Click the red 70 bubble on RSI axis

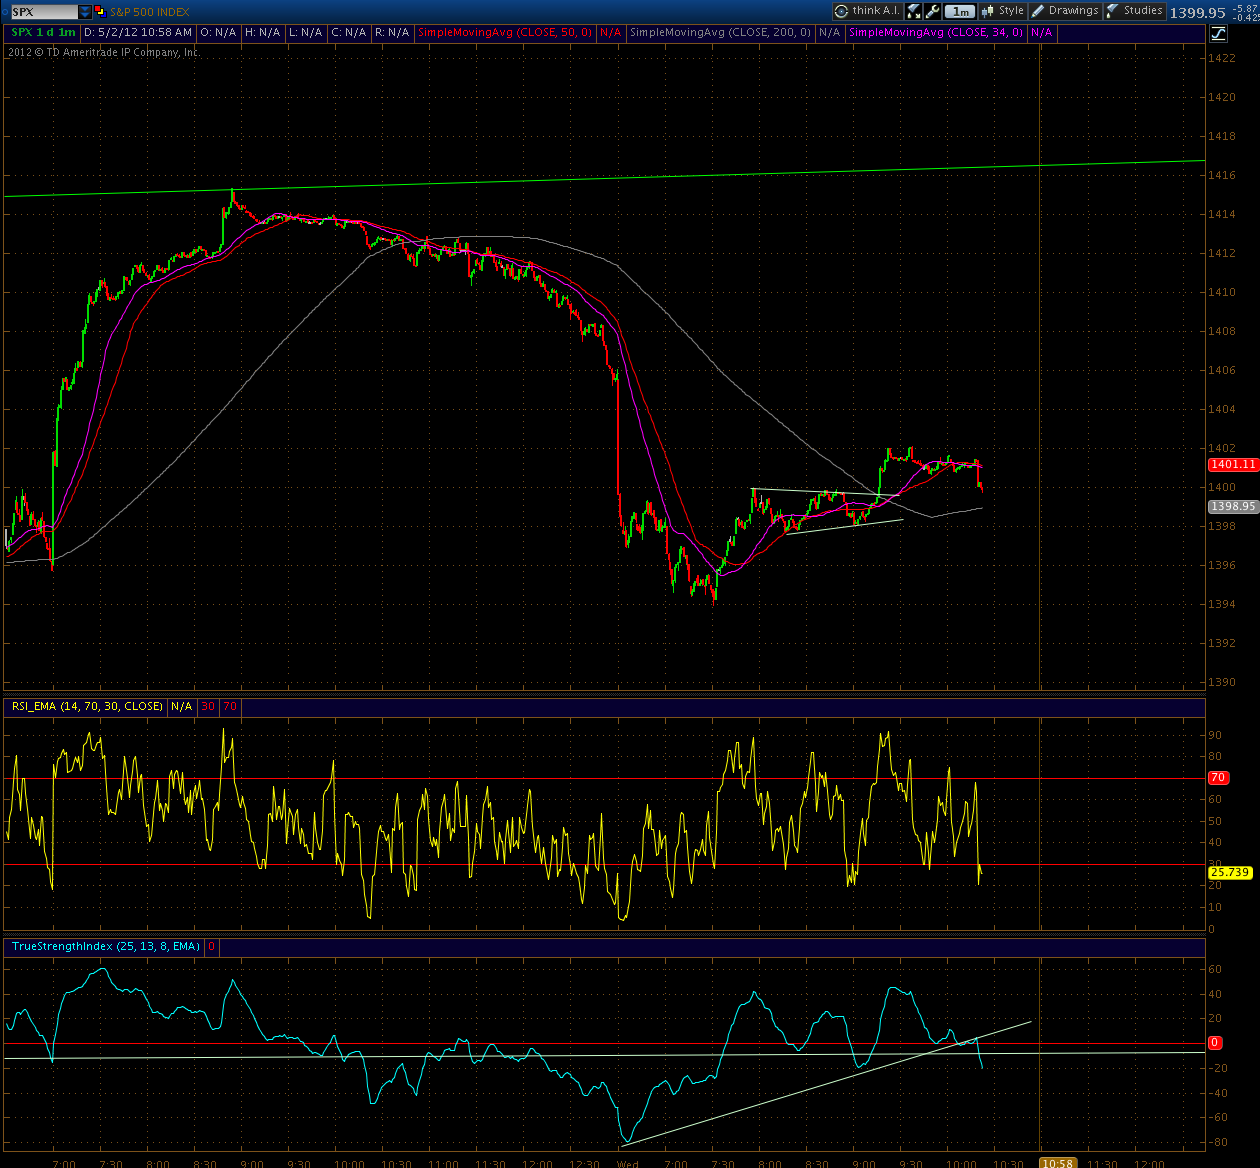click(1218, 777)
